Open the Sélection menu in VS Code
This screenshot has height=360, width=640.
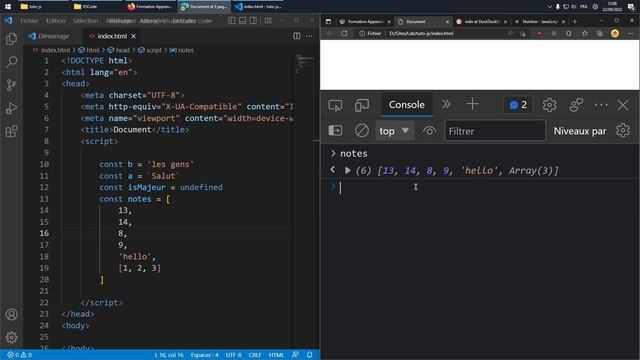[x=85, y=21]
